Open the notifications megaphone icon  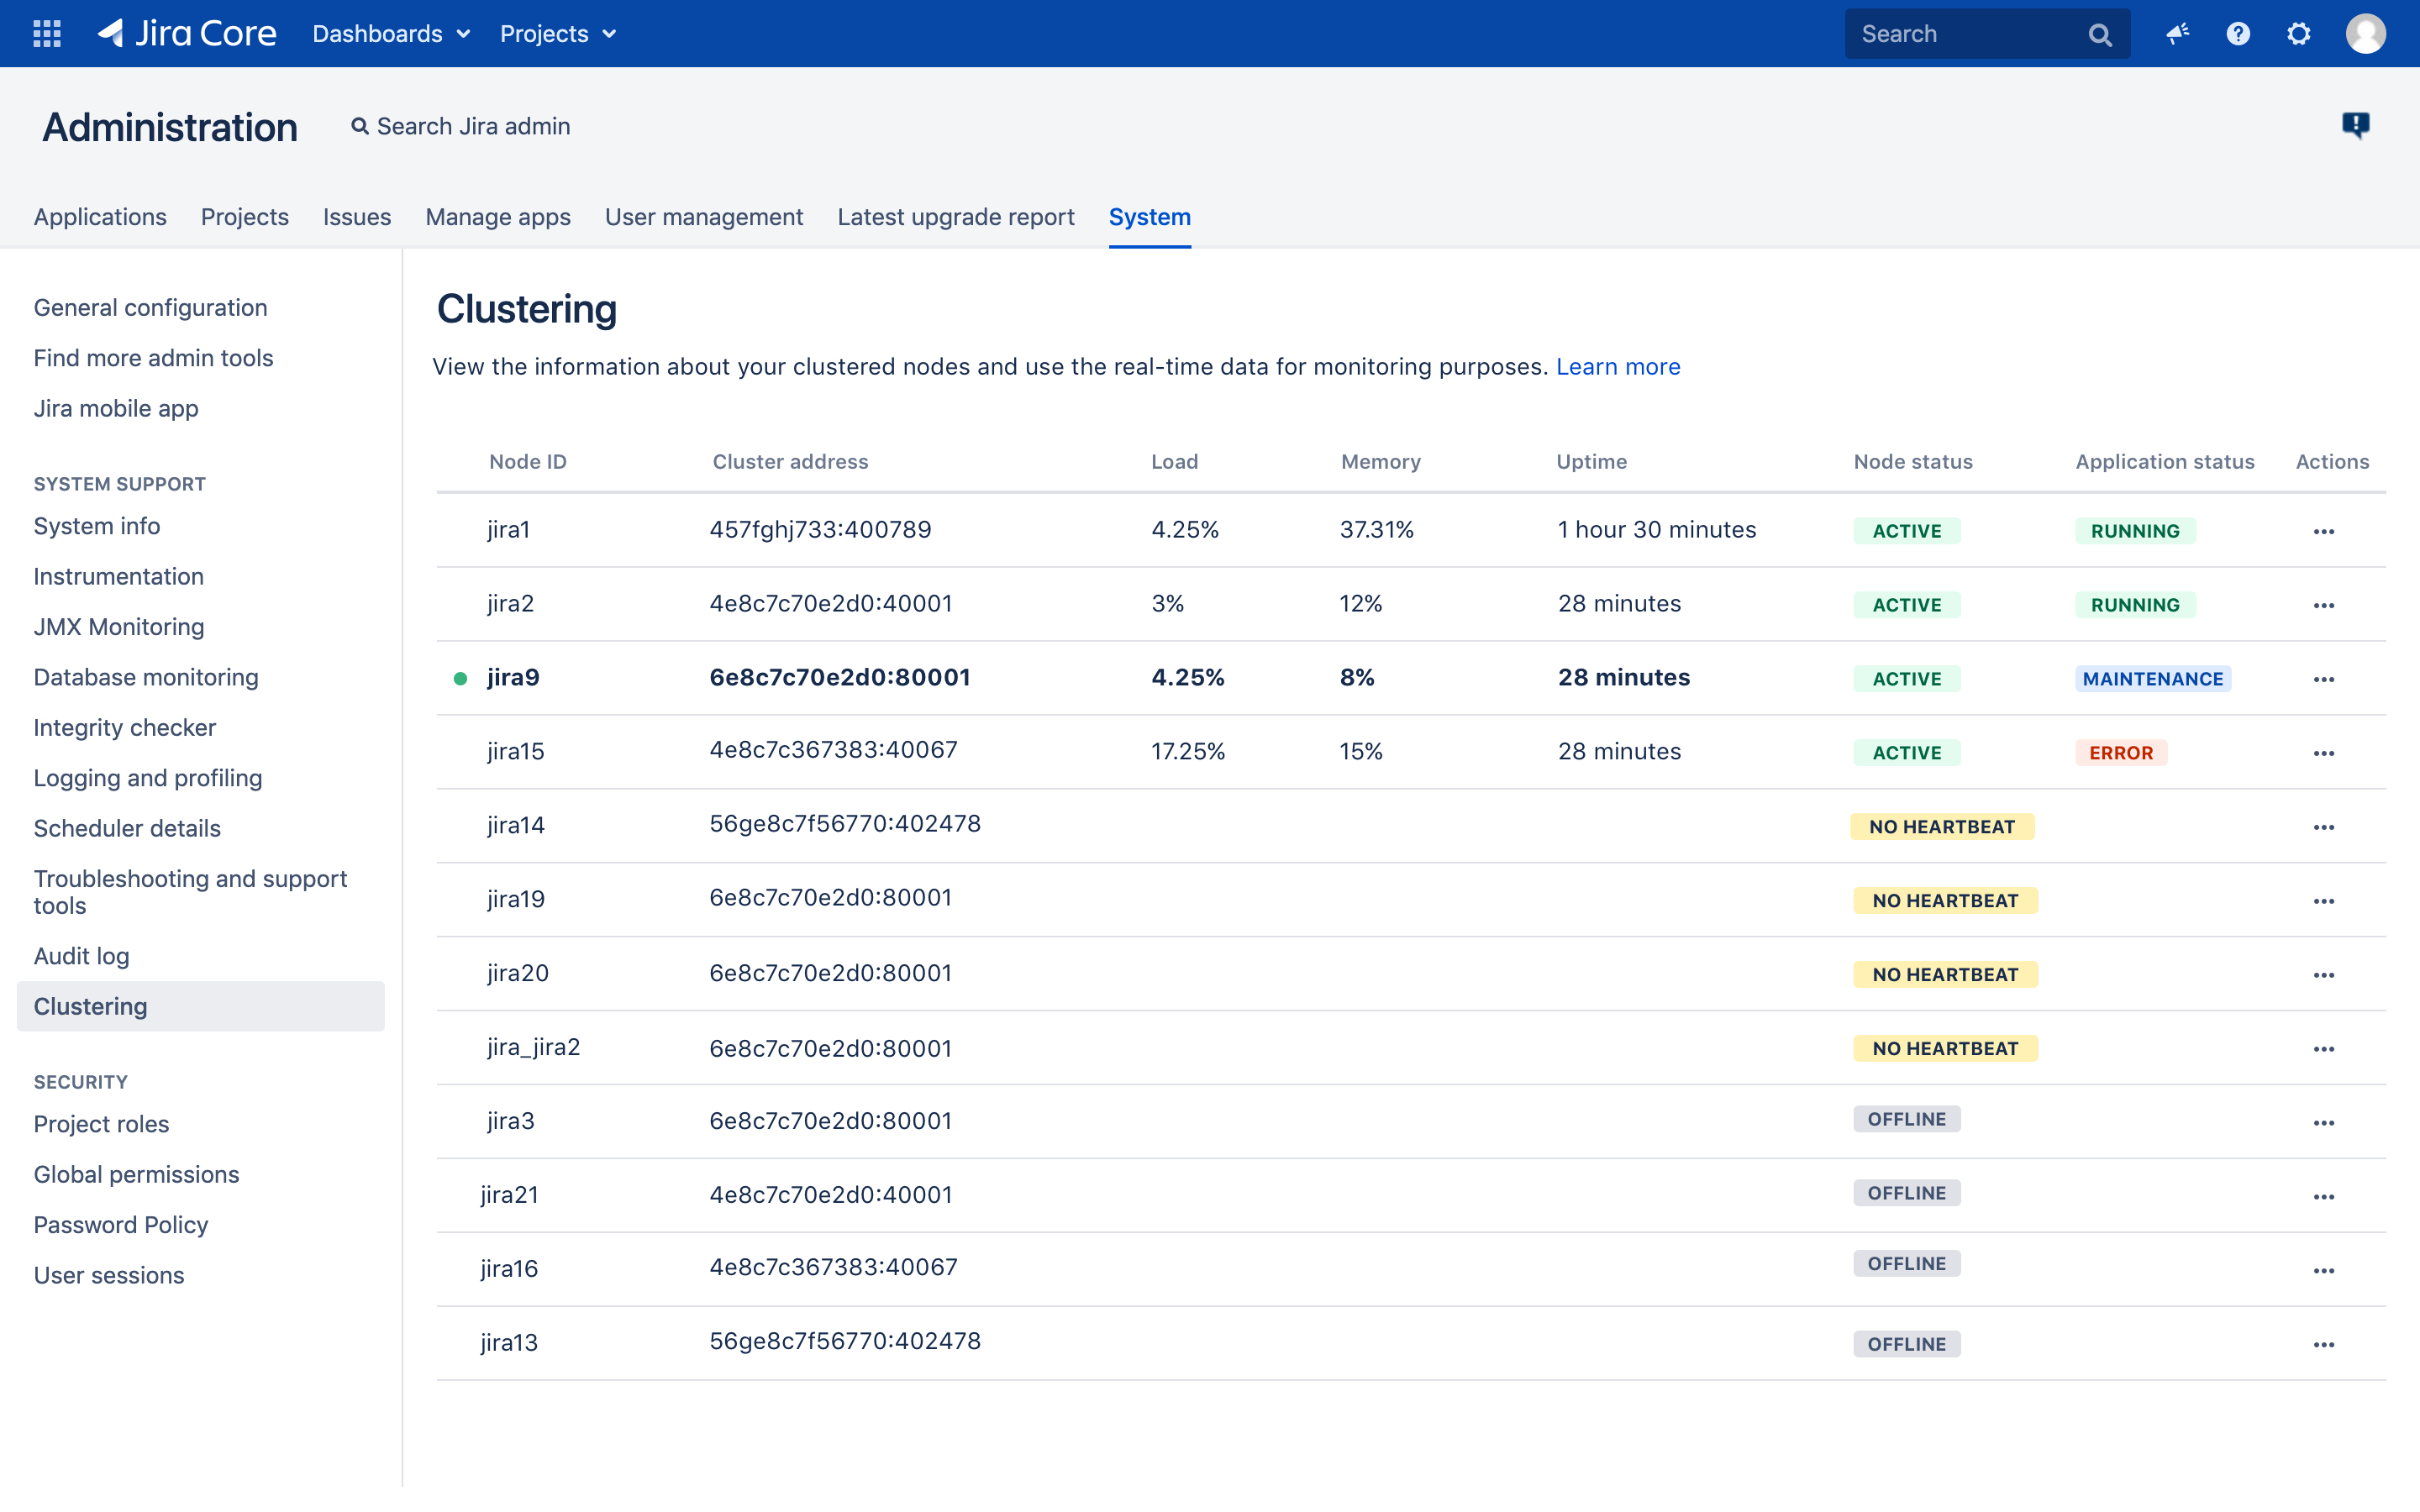point(2177,34)
